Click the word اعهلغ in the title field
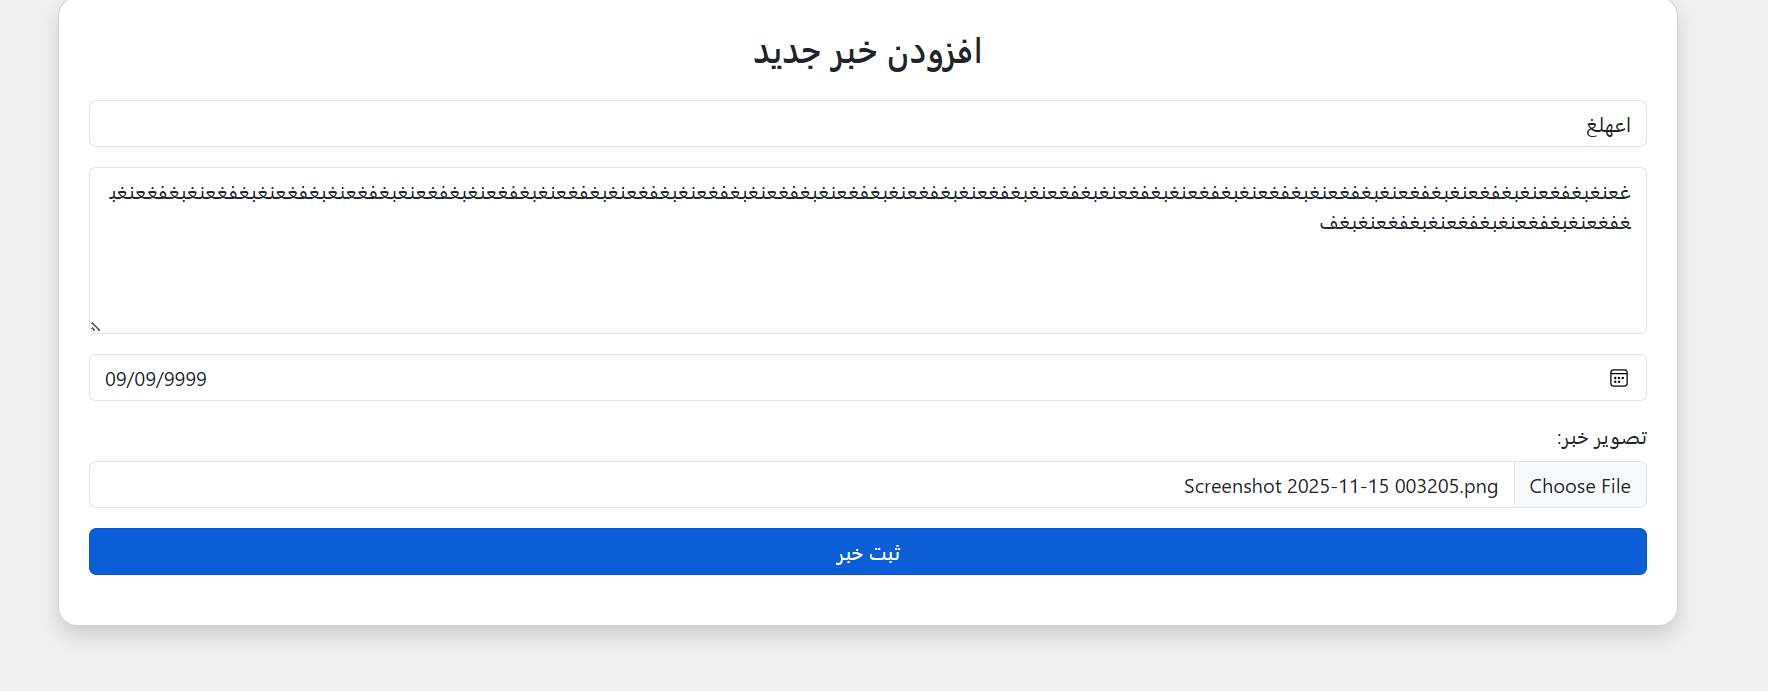Viewport: 1768px width, 691px height. pos(1608,125)
